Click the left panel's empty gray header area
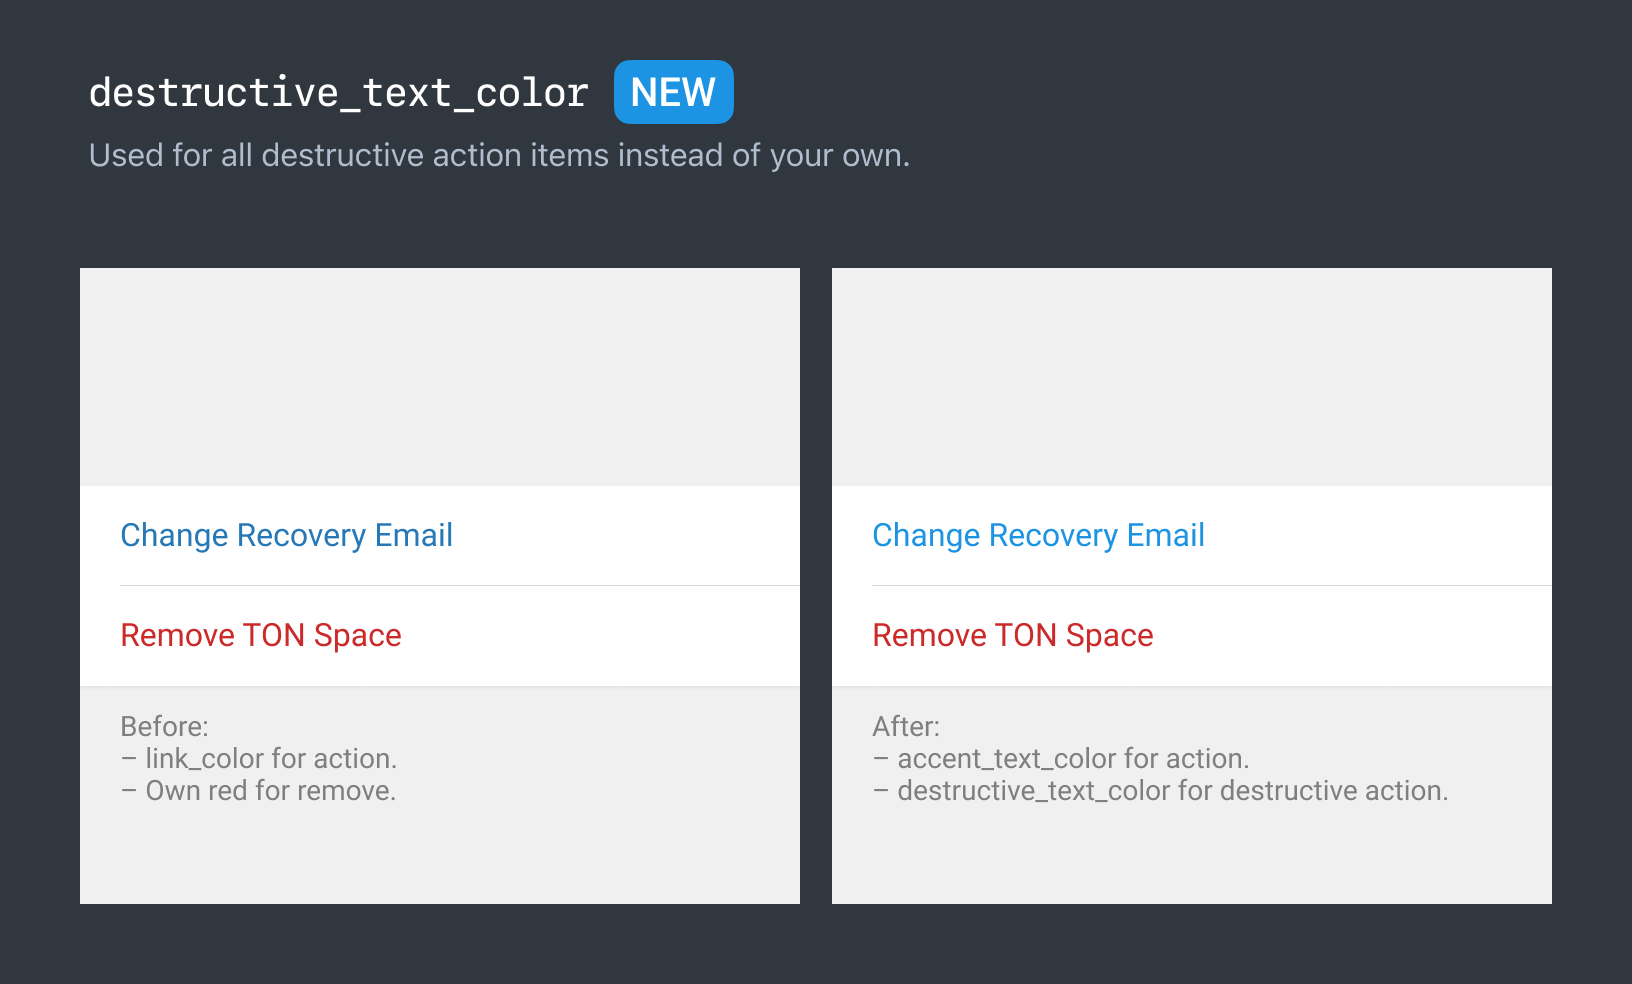This screenshot has width=1632, height=984. 440,376
